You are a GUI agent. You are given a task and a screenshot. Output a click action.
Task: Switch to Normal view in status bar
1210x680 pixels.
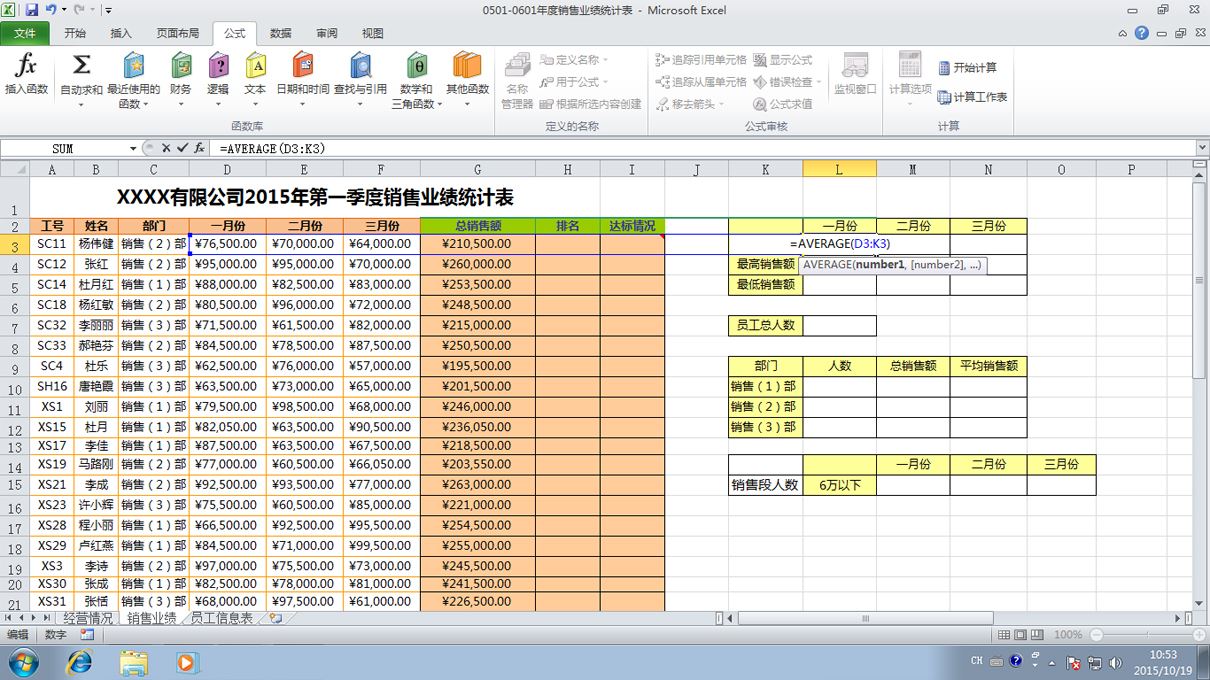click(x=1004, y=634)
